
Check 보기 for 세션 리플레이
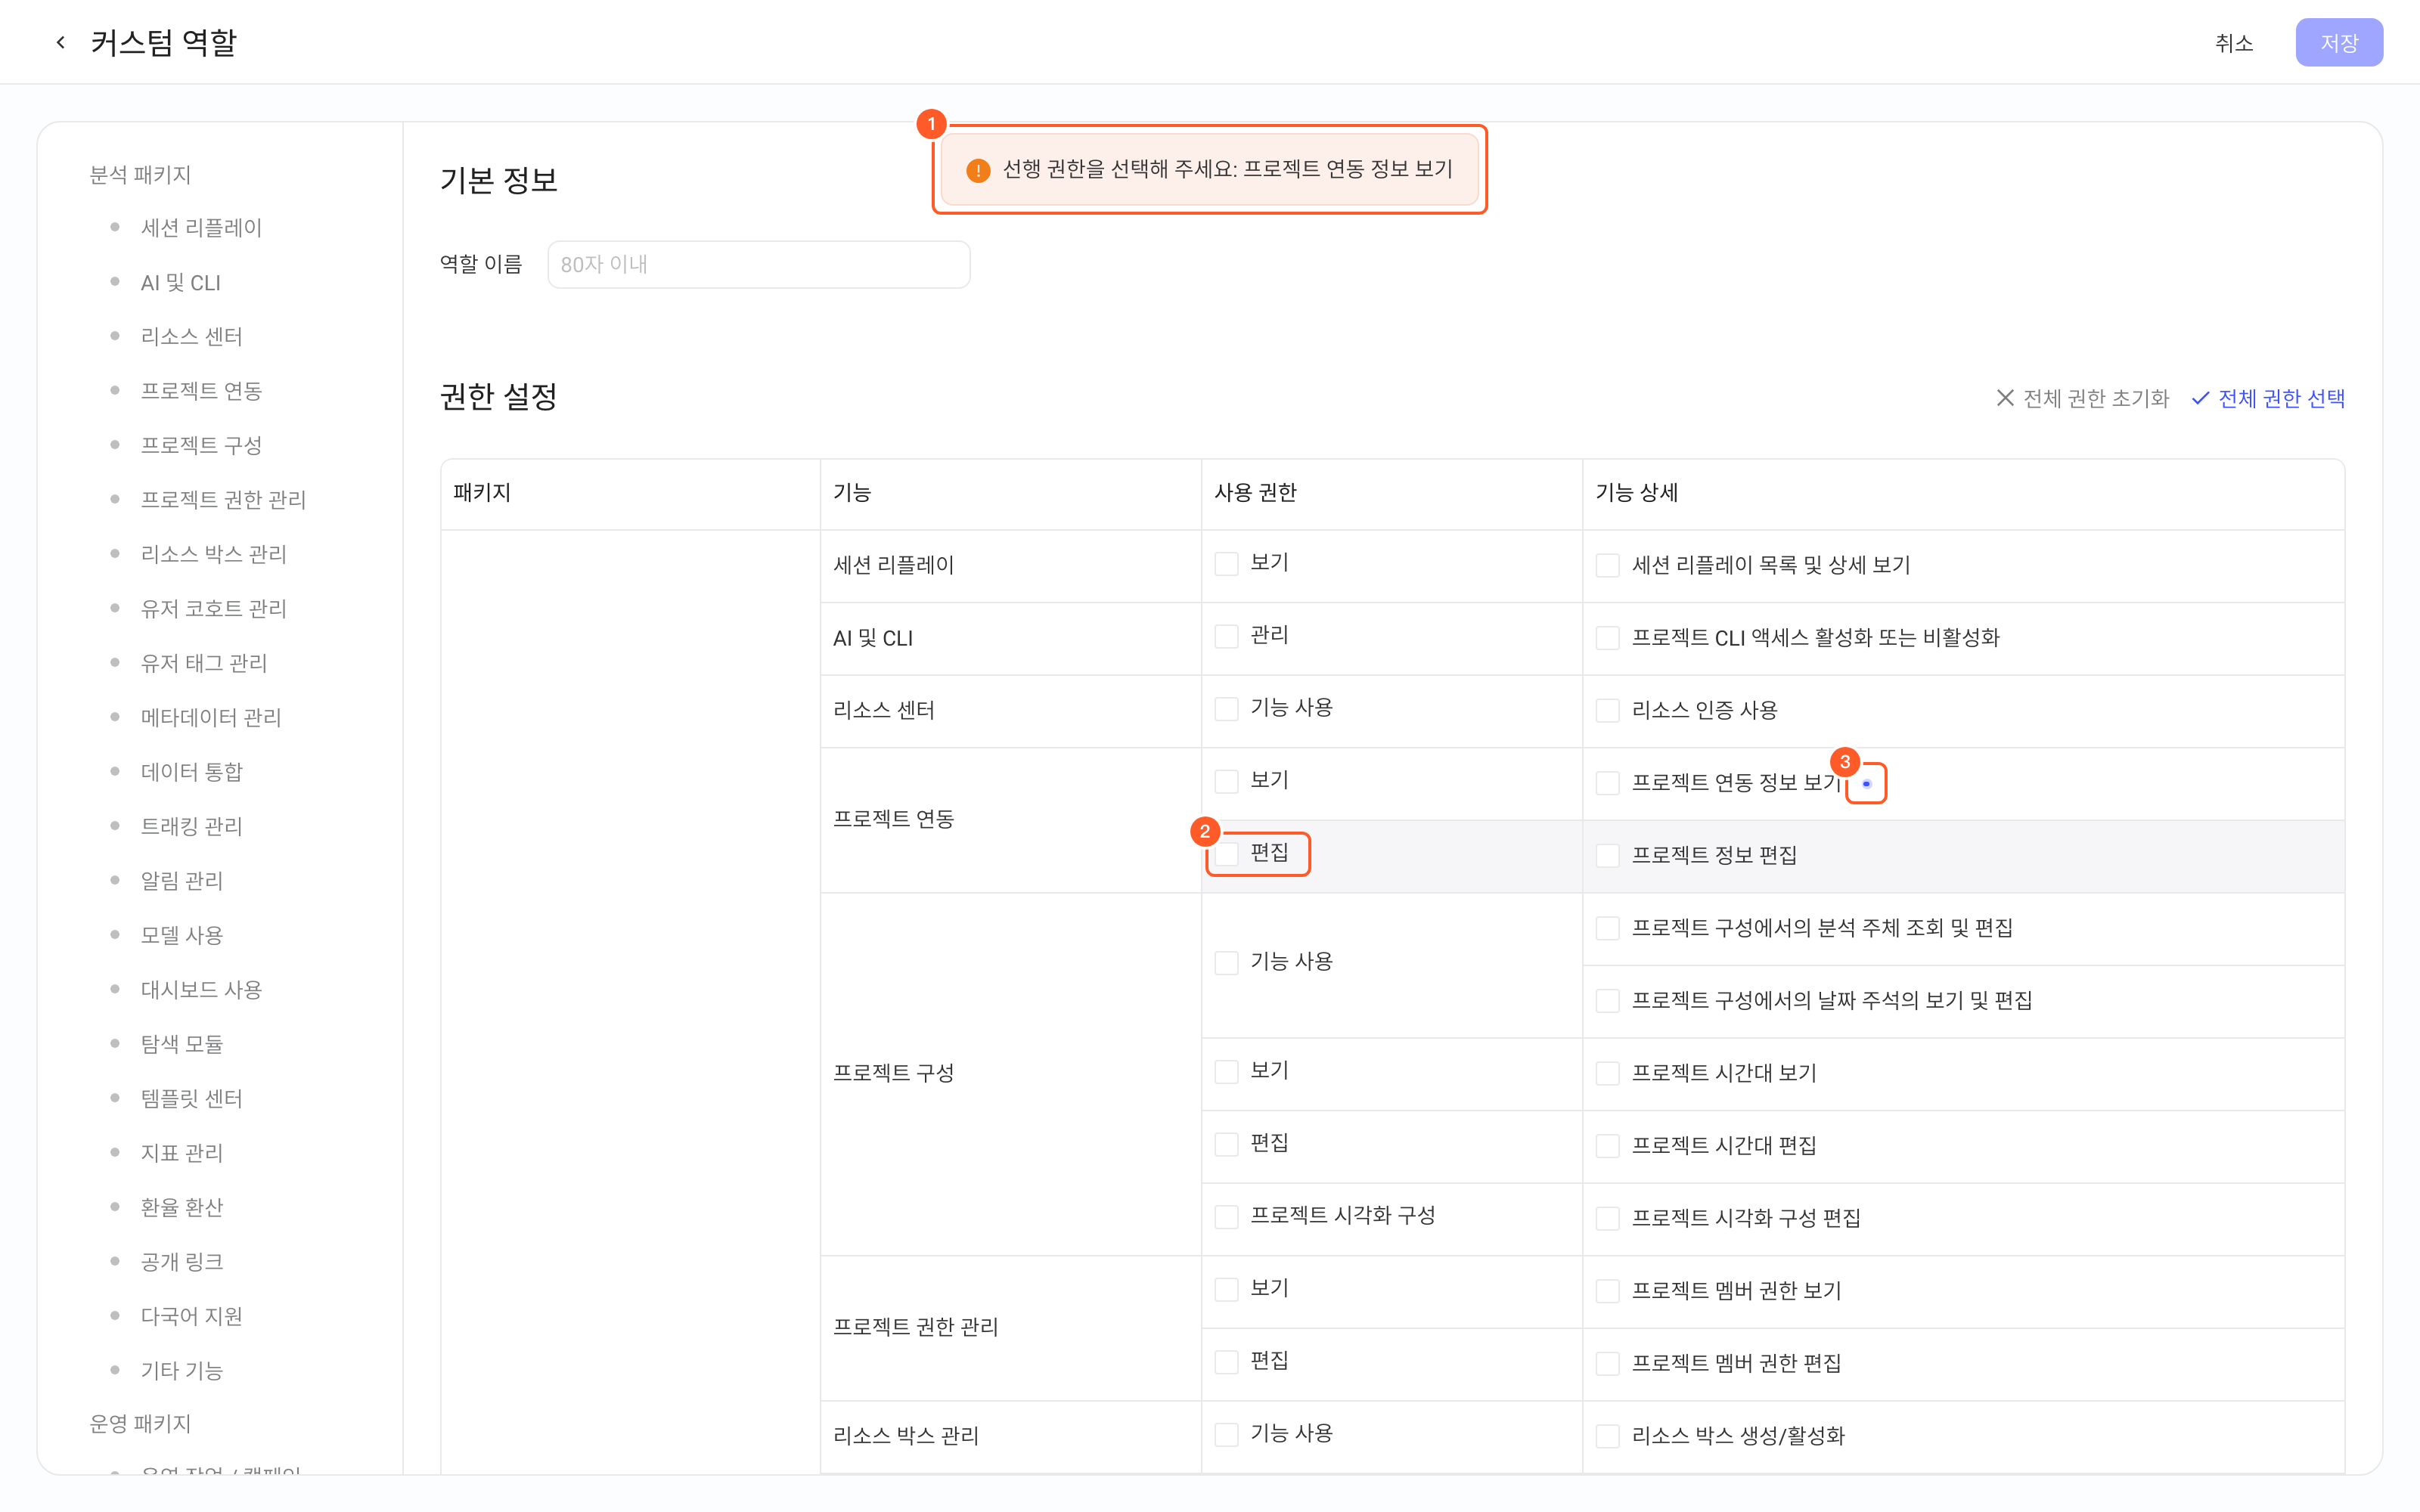[1226, 563]
